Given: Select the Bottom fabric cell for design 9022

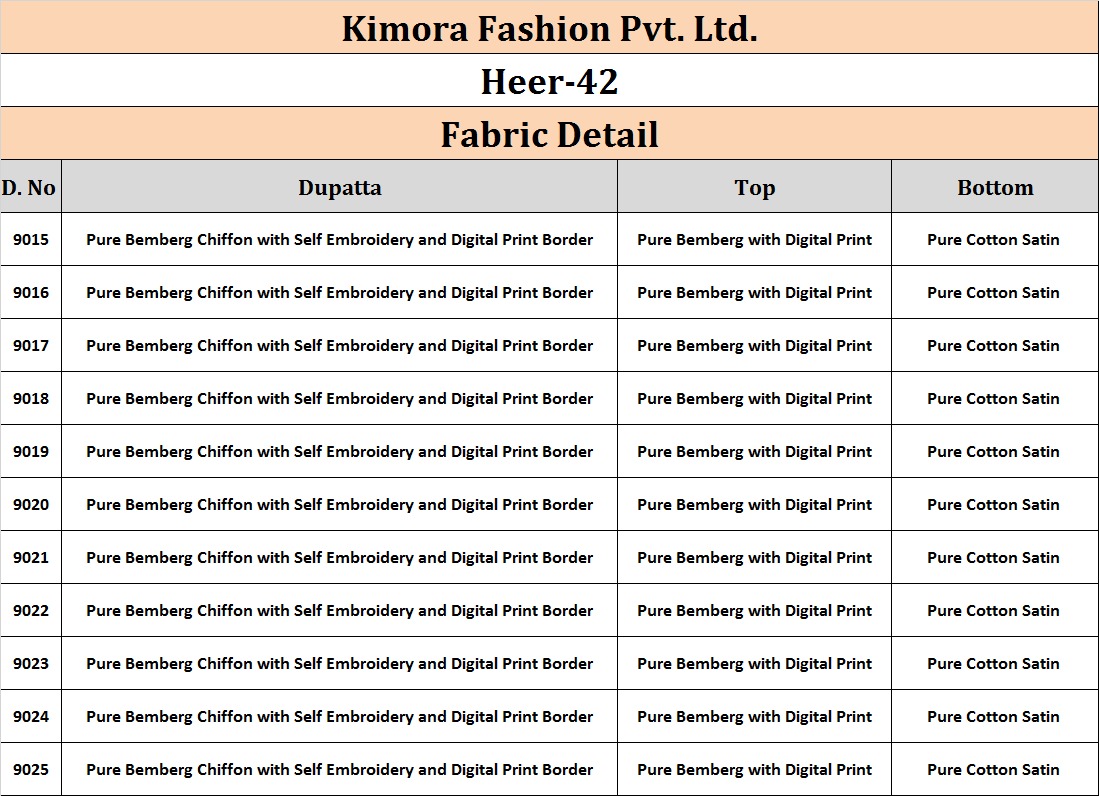Looking at the screenshot, I should click(993, 611).
